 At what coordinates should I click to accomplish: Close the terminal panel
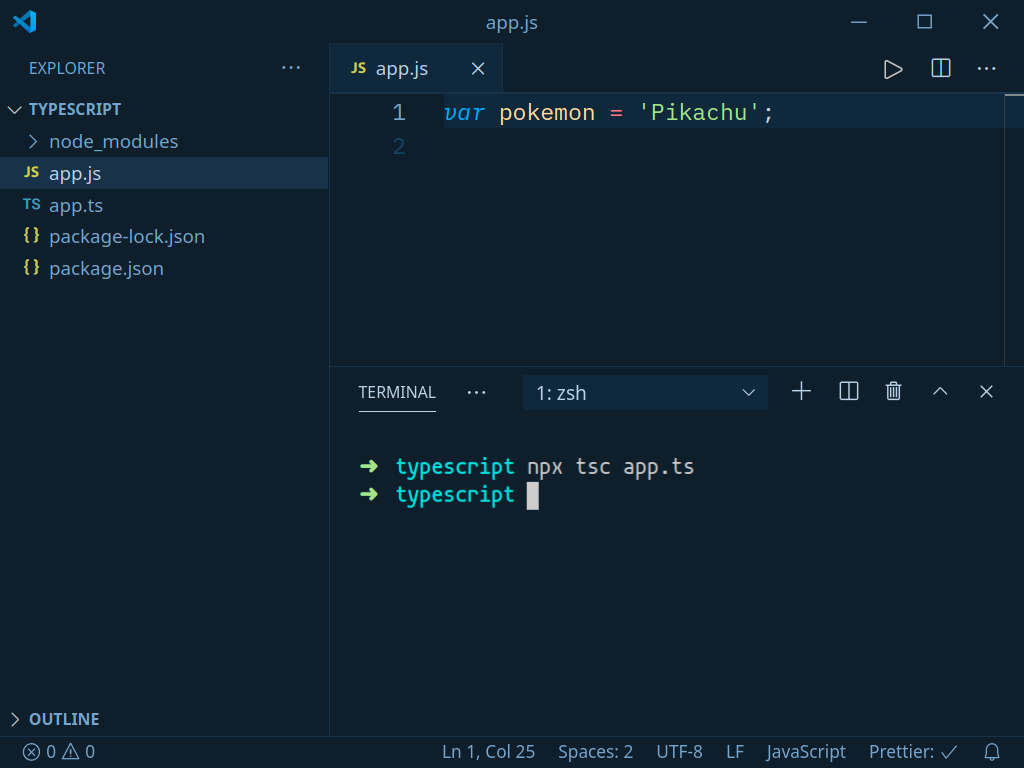click(986, 391)
